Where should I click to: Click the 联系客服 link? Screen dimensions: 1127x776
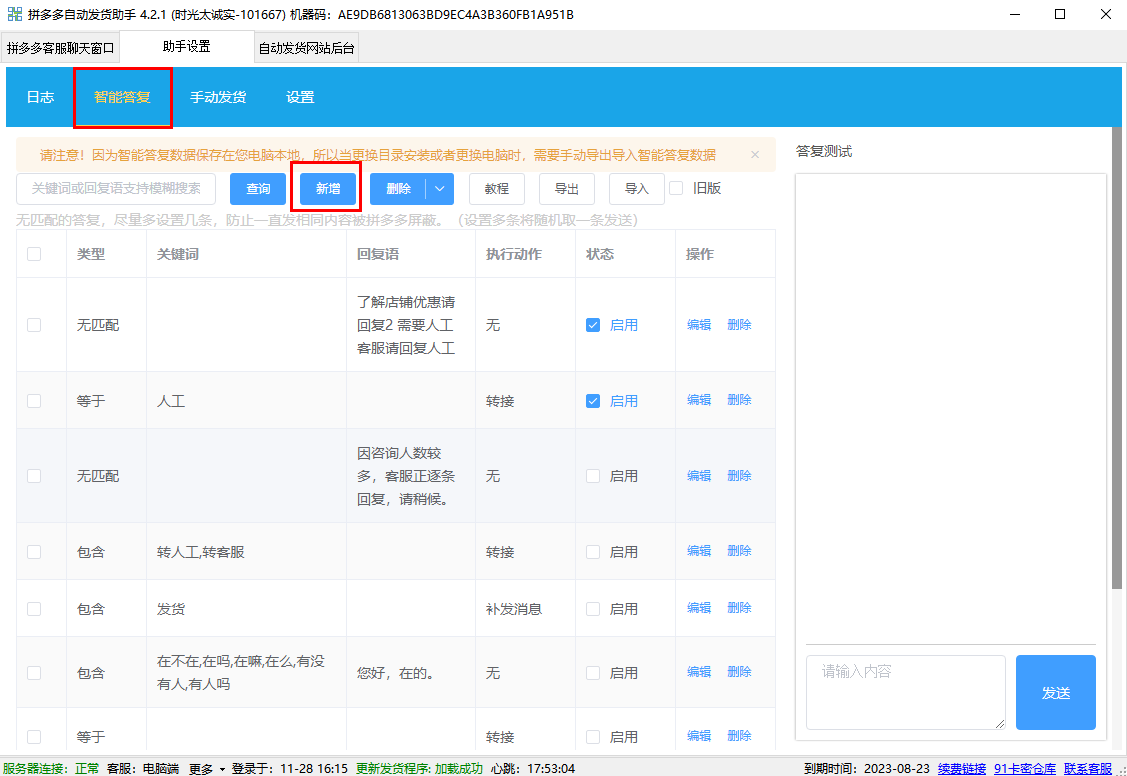(1087, 769)
